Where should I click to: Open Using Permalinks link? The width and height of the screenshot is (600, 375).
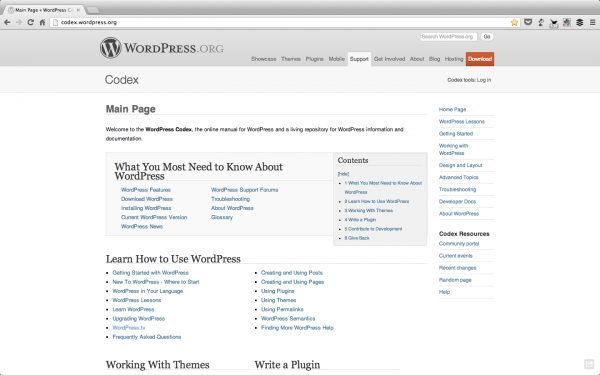(x=282, y=310)
